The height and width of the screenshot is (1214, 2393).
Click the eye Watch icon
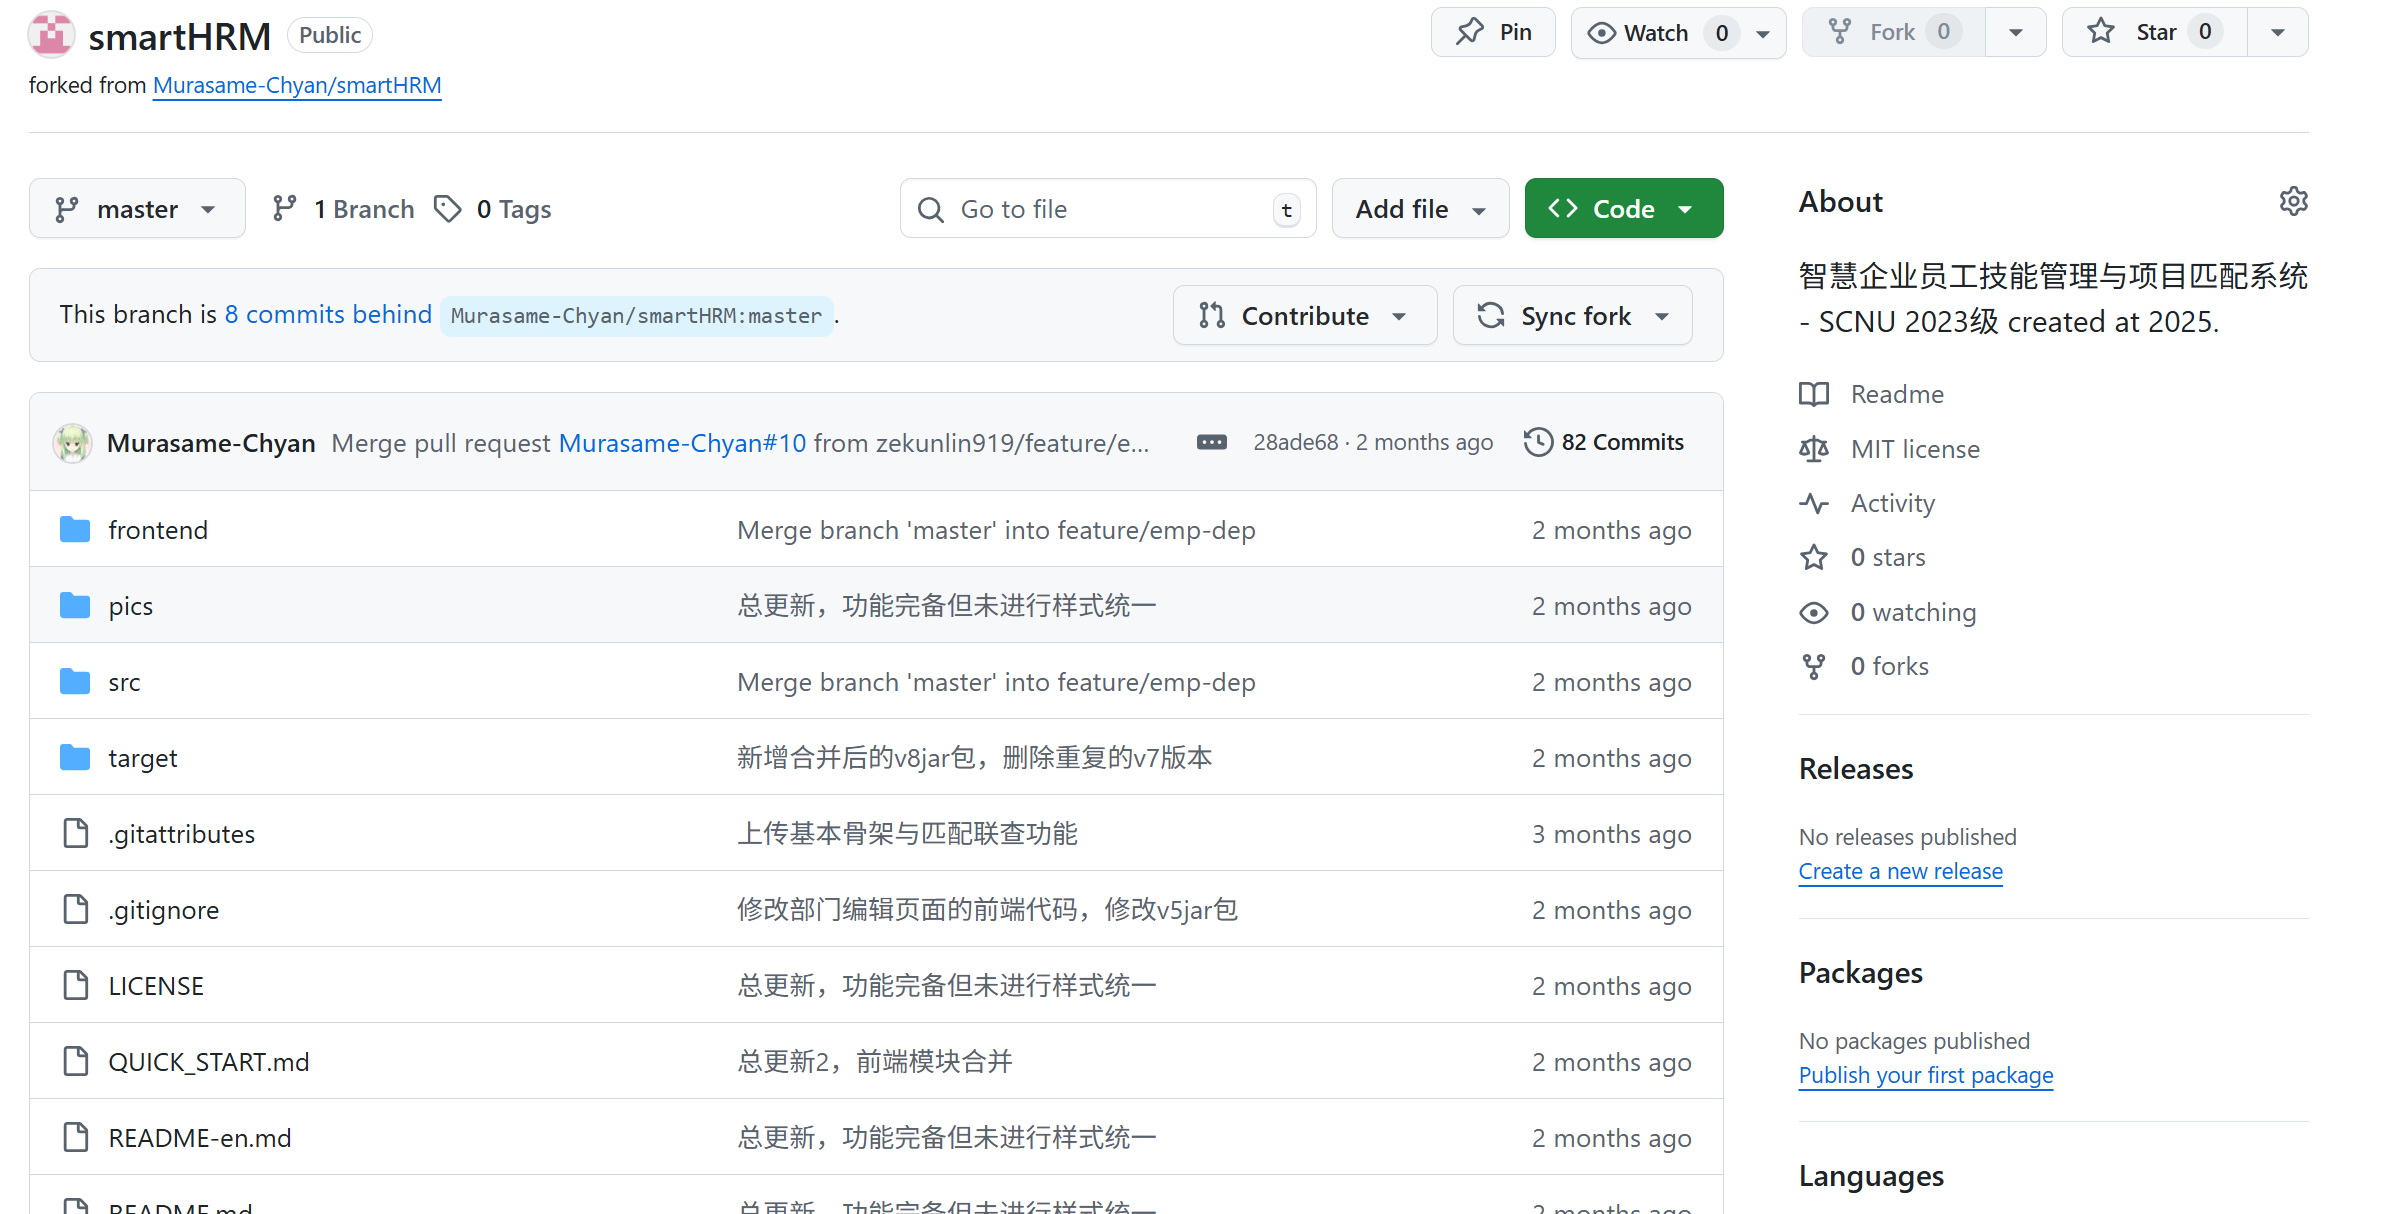[x=1601, y=33]
